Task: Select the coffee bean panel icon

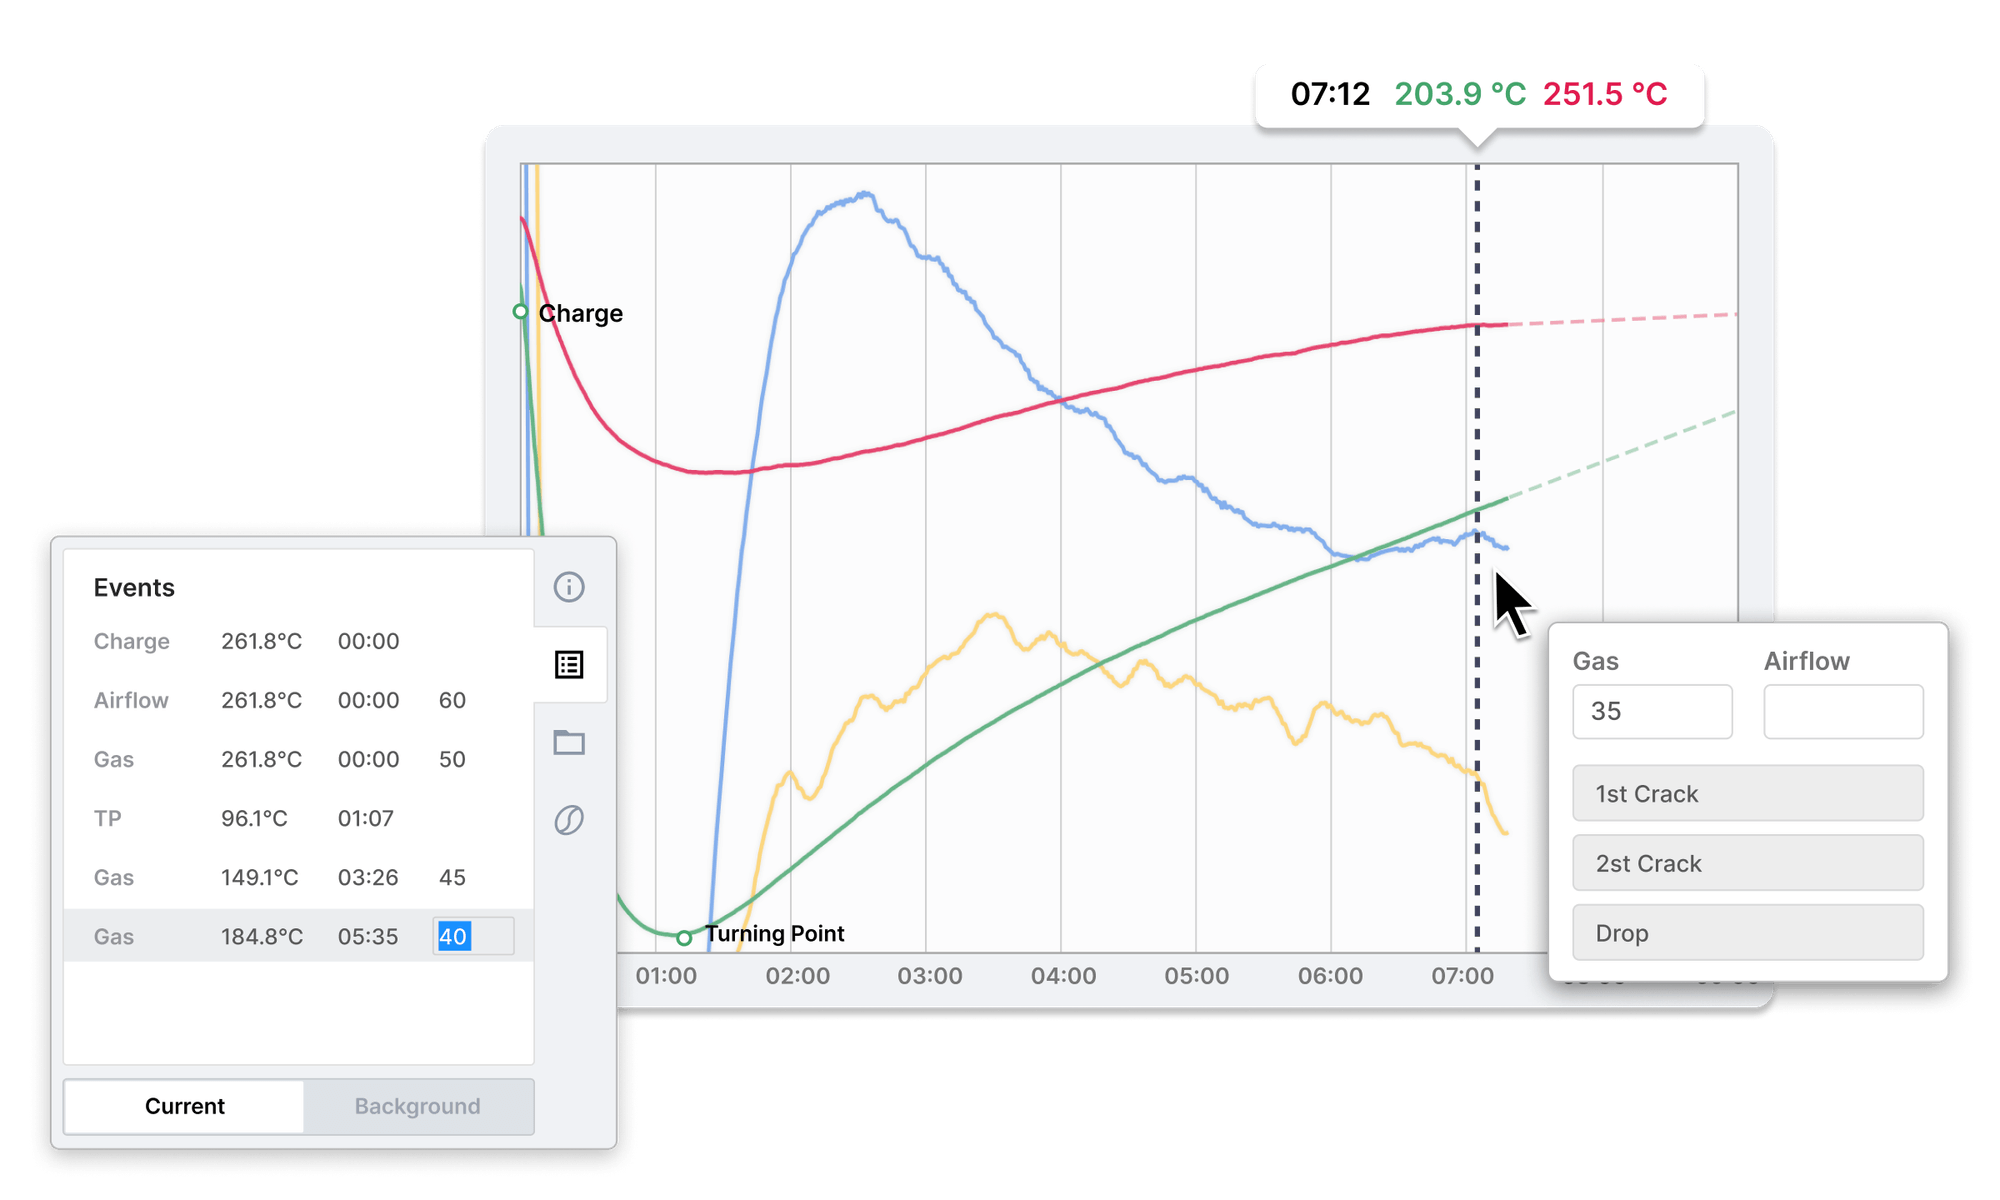Action: click(x=569, y=819)
